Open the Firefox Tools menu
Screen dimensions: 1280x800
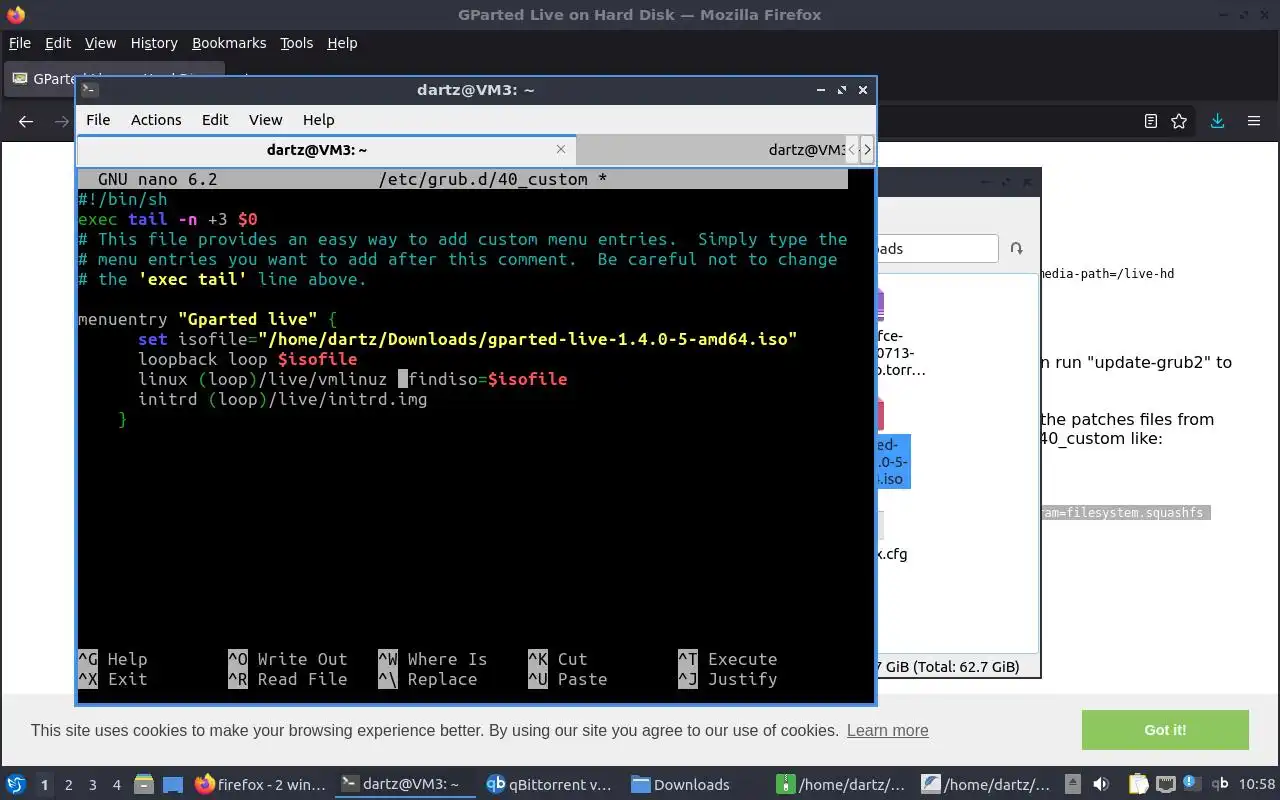pyautogui.click(x=296, y=43)
